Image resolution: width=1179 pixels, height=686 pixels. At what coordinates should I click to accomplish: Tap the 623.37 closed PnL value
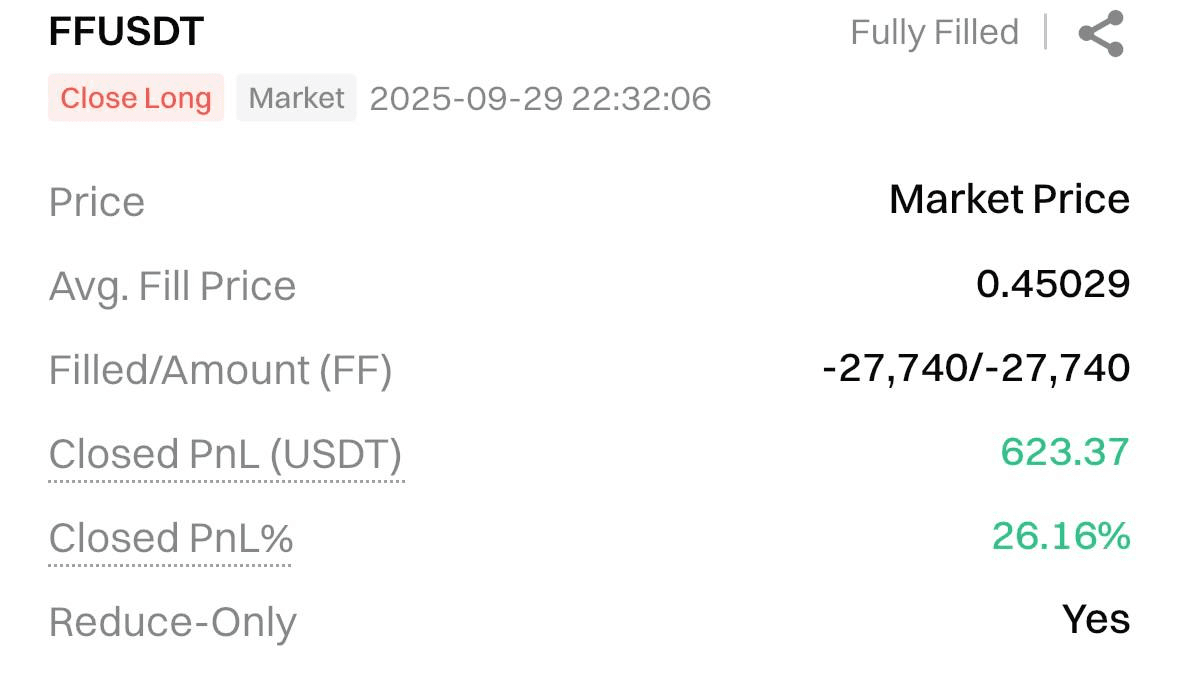pyautogui.click(x=1065, y=452)
